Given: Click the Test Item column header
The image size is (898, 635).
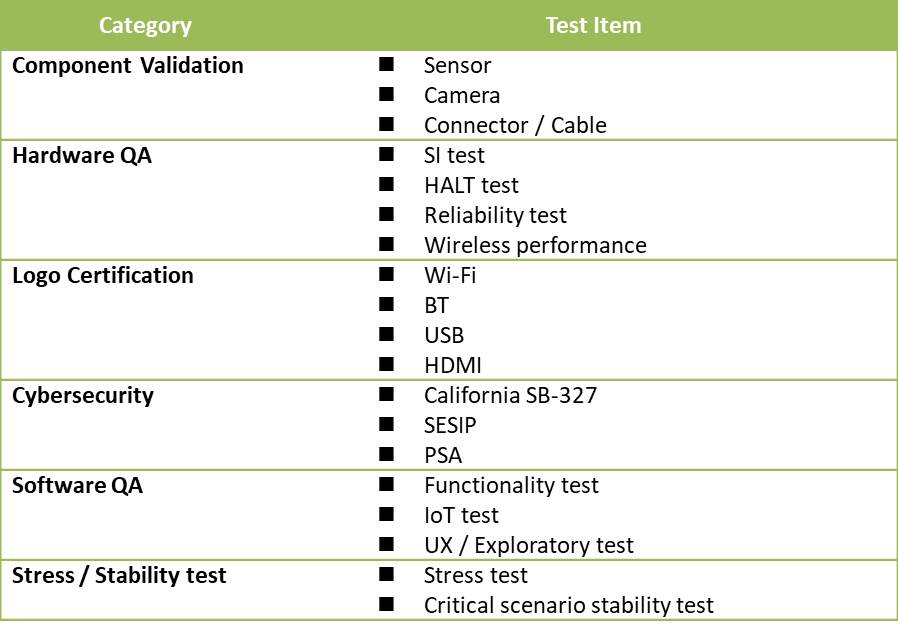Looking at the screenshot, I should coord(593,25).
